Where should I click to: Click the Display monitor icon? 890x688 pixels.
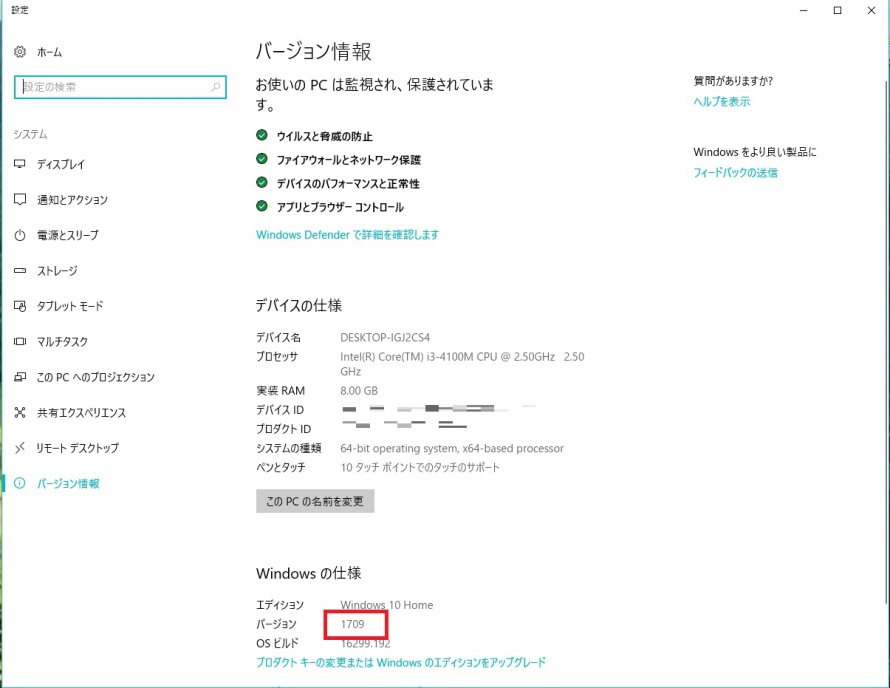coord(20,164)
